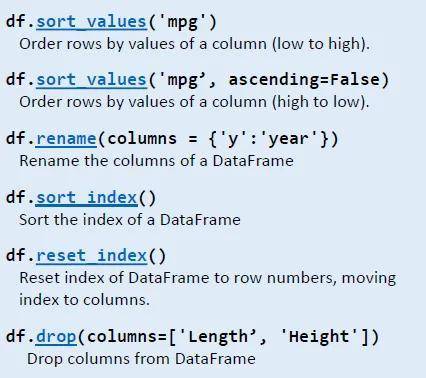Select "Drop columns from DataFrame" description
Screen dimensions: 426x378
[141, 359]
